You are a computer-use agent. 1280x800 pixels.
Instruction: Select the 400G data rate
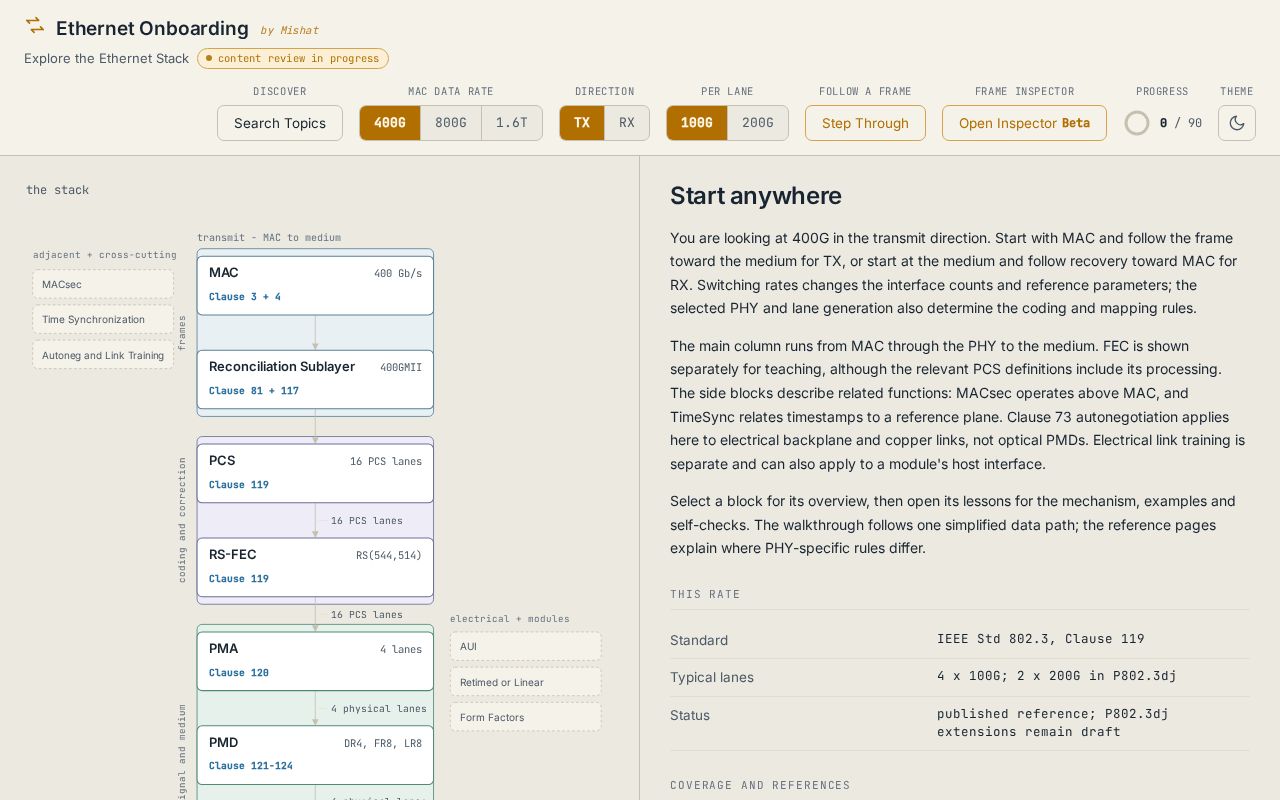390,123
